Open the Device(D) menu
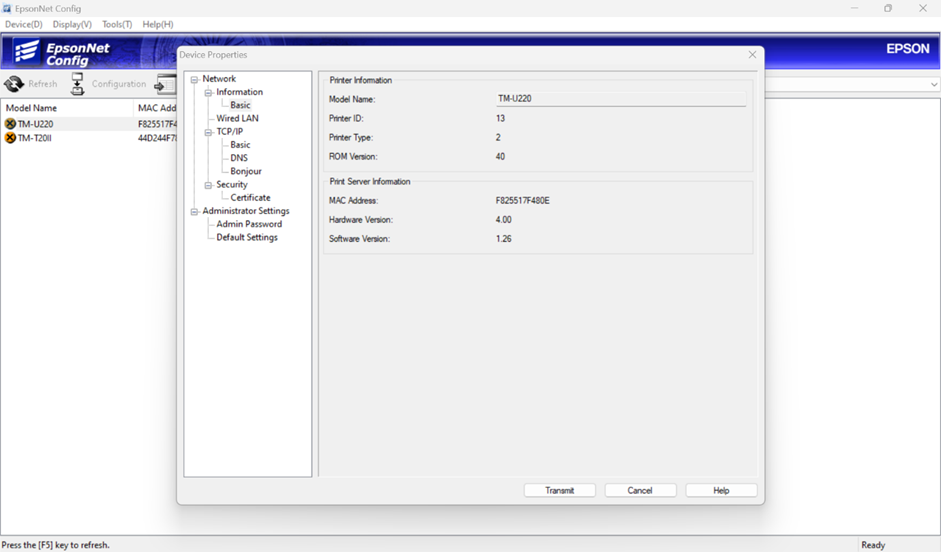Viewport: 941px width, 552px height. pyautogui.click(x=24, y=25)
